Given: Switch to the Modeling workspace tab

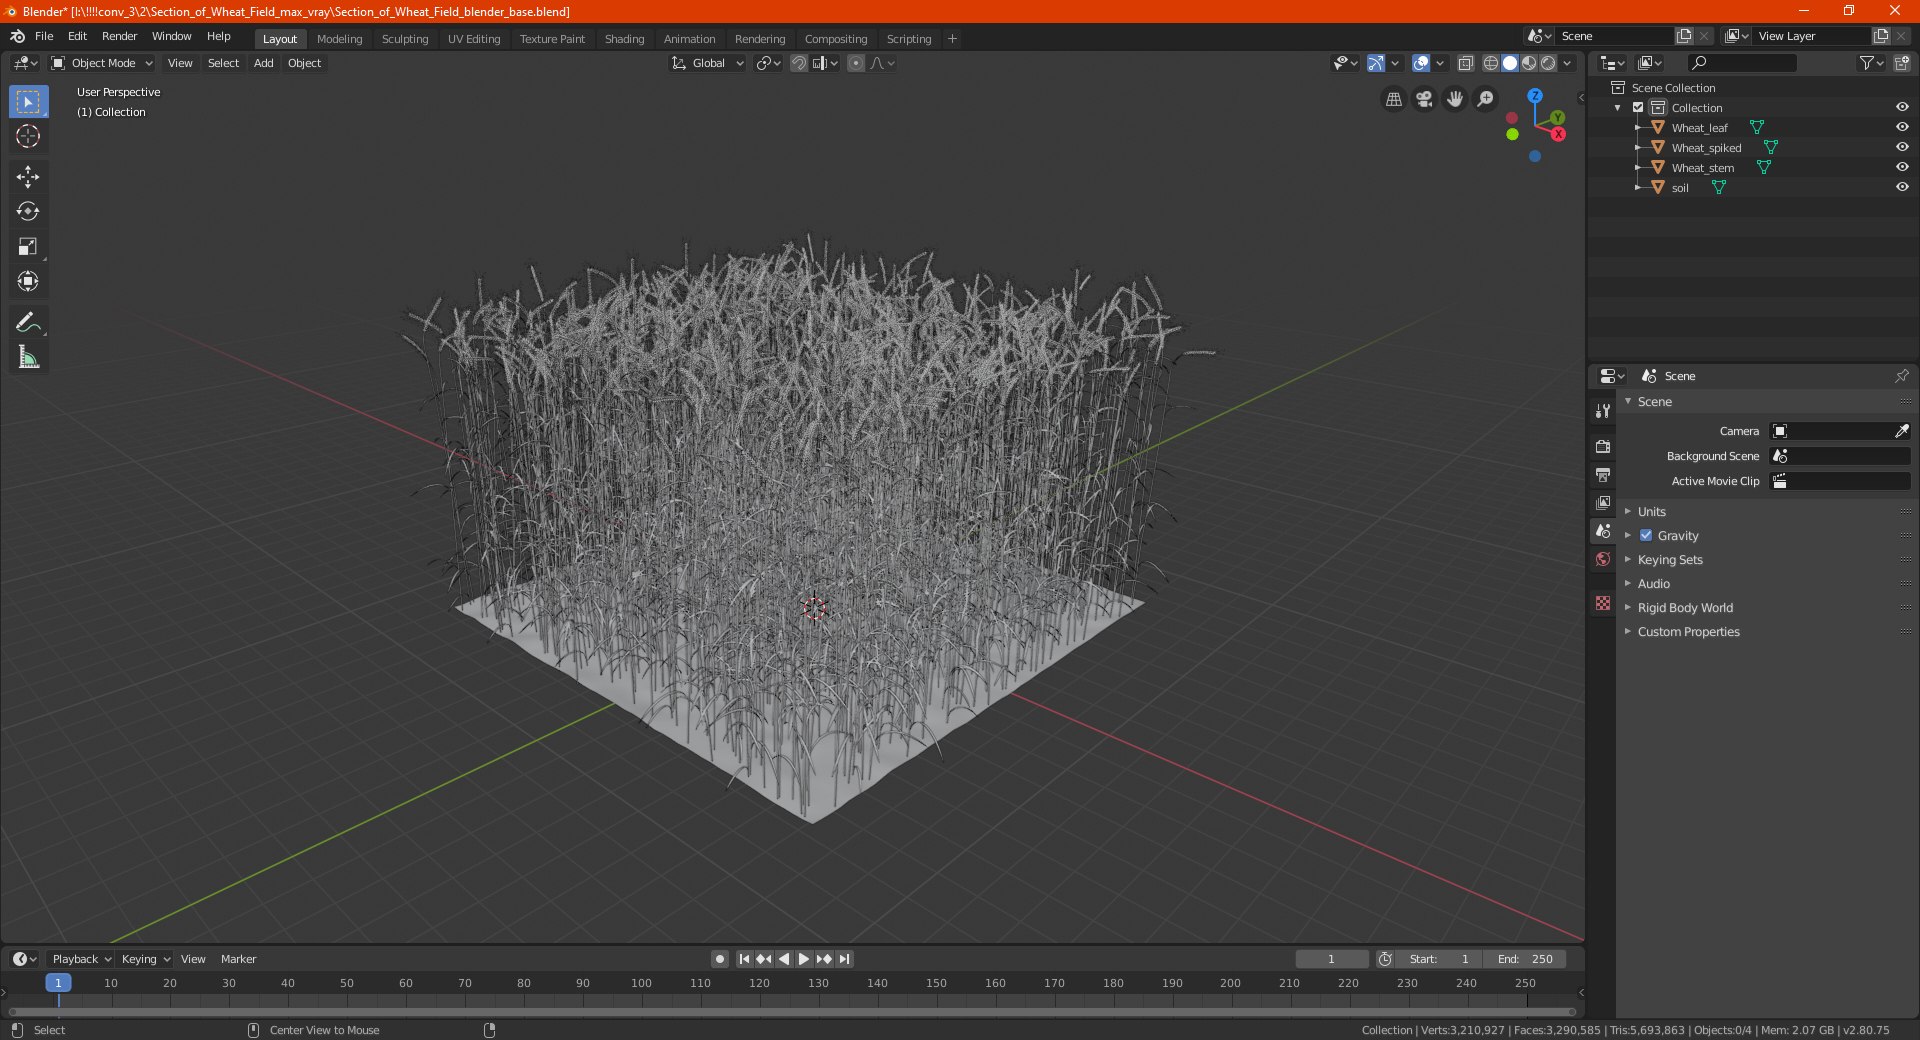Looking at the screenshot, I should (339, 39).
